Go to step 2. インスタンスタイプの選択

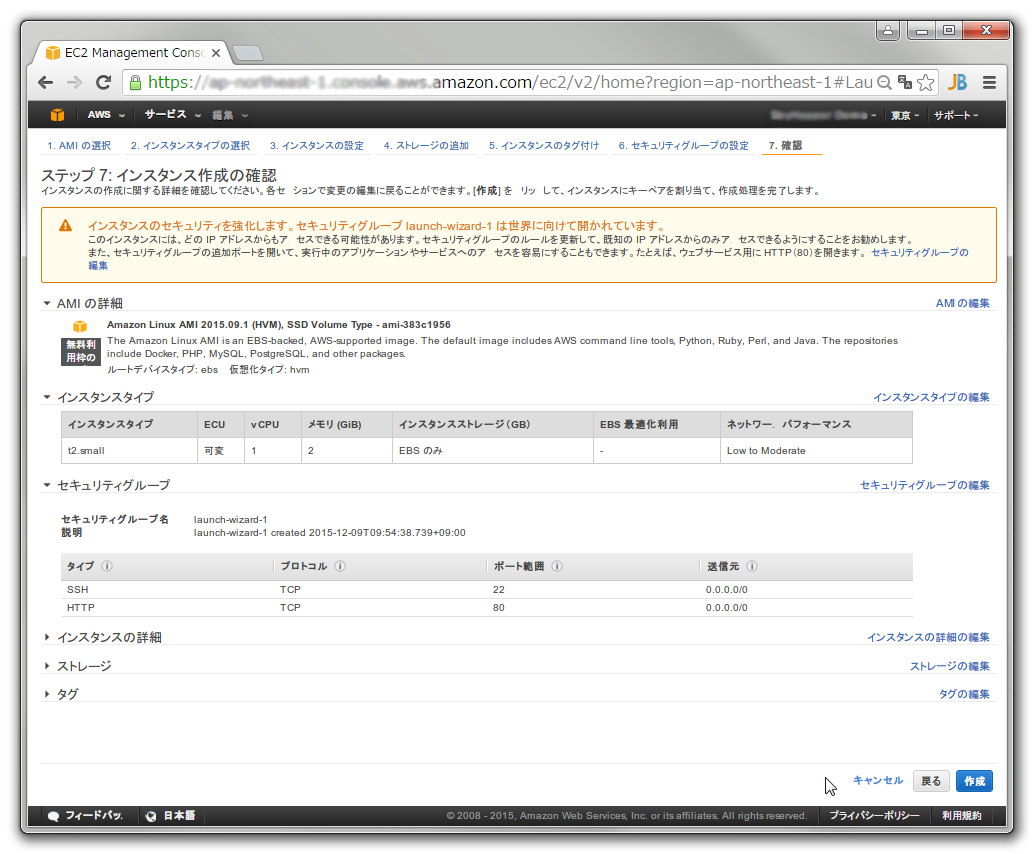(x=190, y=146)
